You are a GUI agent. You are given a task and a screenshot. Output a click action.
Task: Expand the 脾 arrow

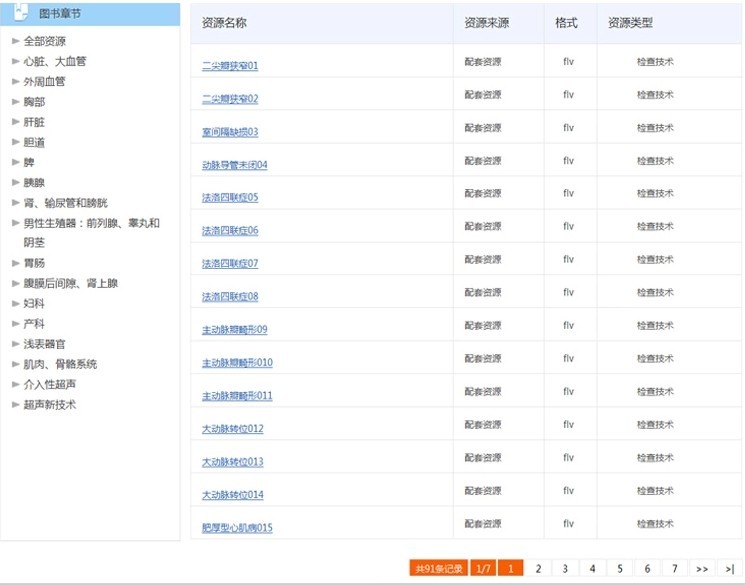tap(16, 163)
